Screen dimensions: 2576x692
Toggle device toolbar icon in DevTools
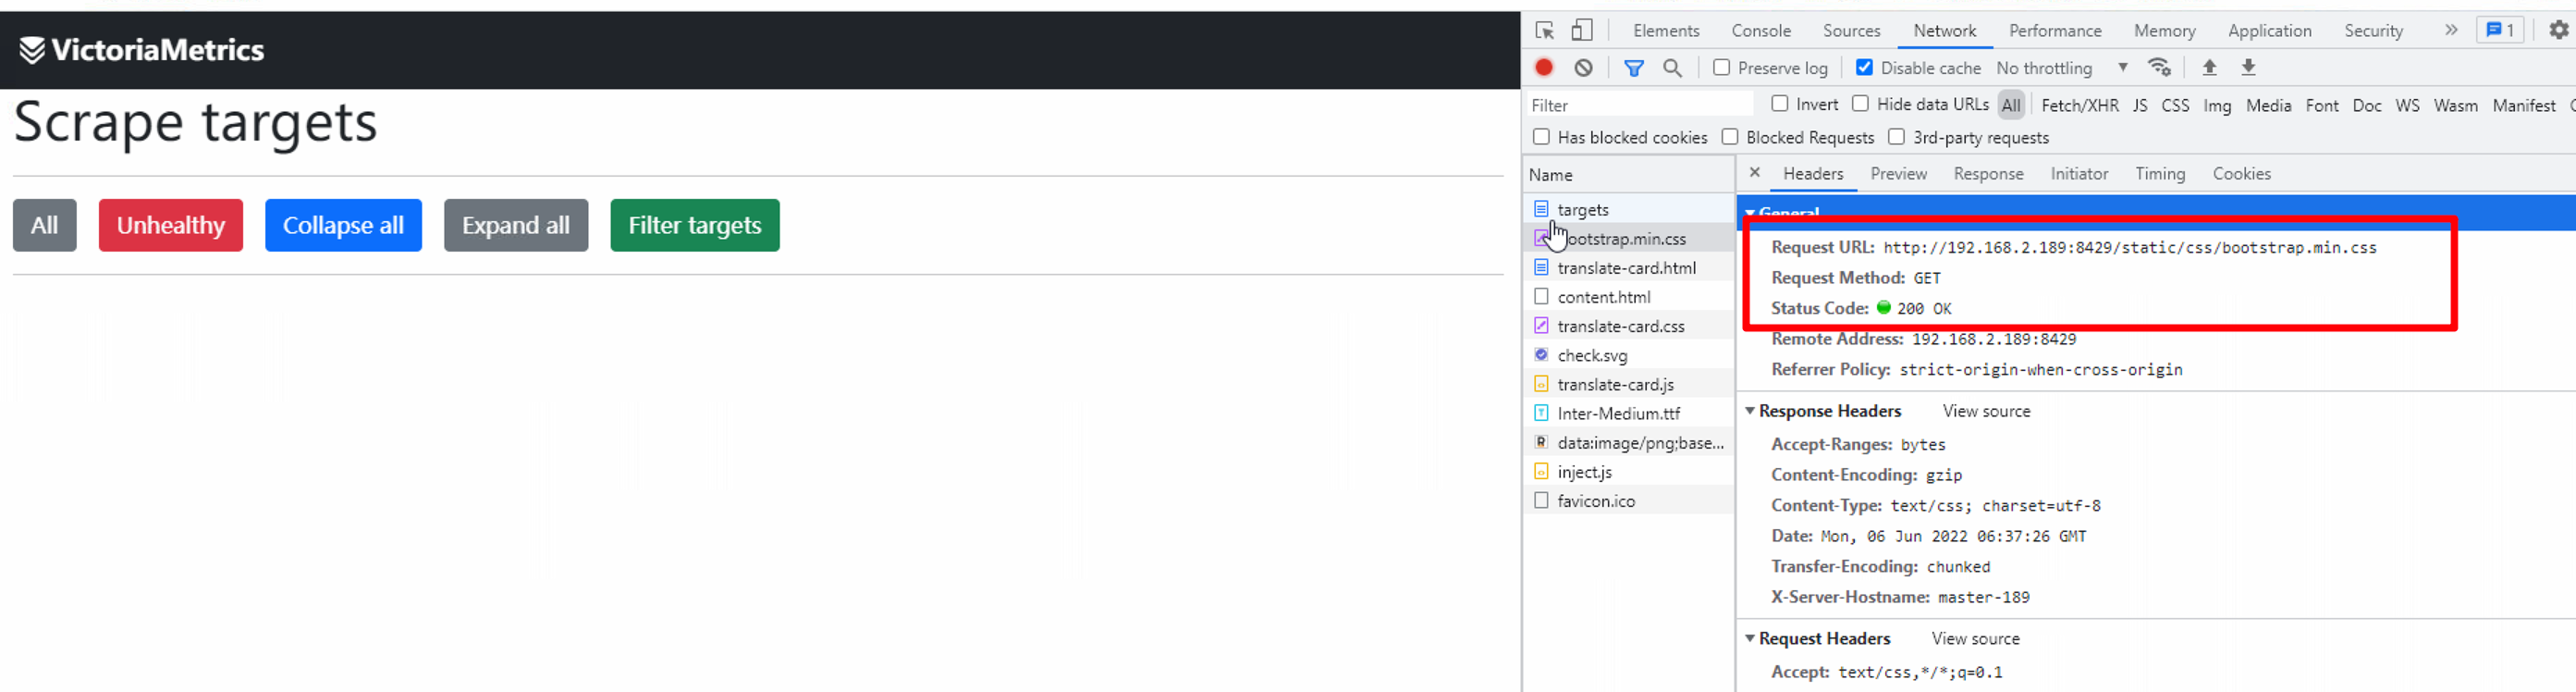coord(1581,30)
